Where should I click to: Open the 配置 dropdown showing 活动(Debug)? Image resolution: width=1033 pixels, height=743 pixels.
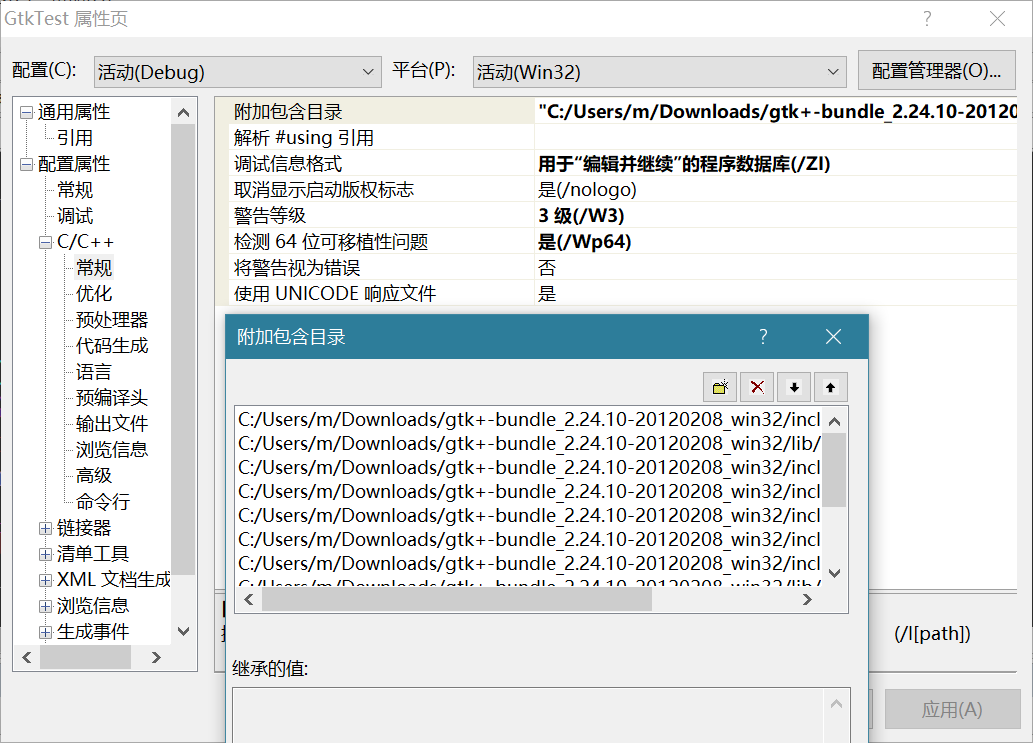click(x=237, y=72)
